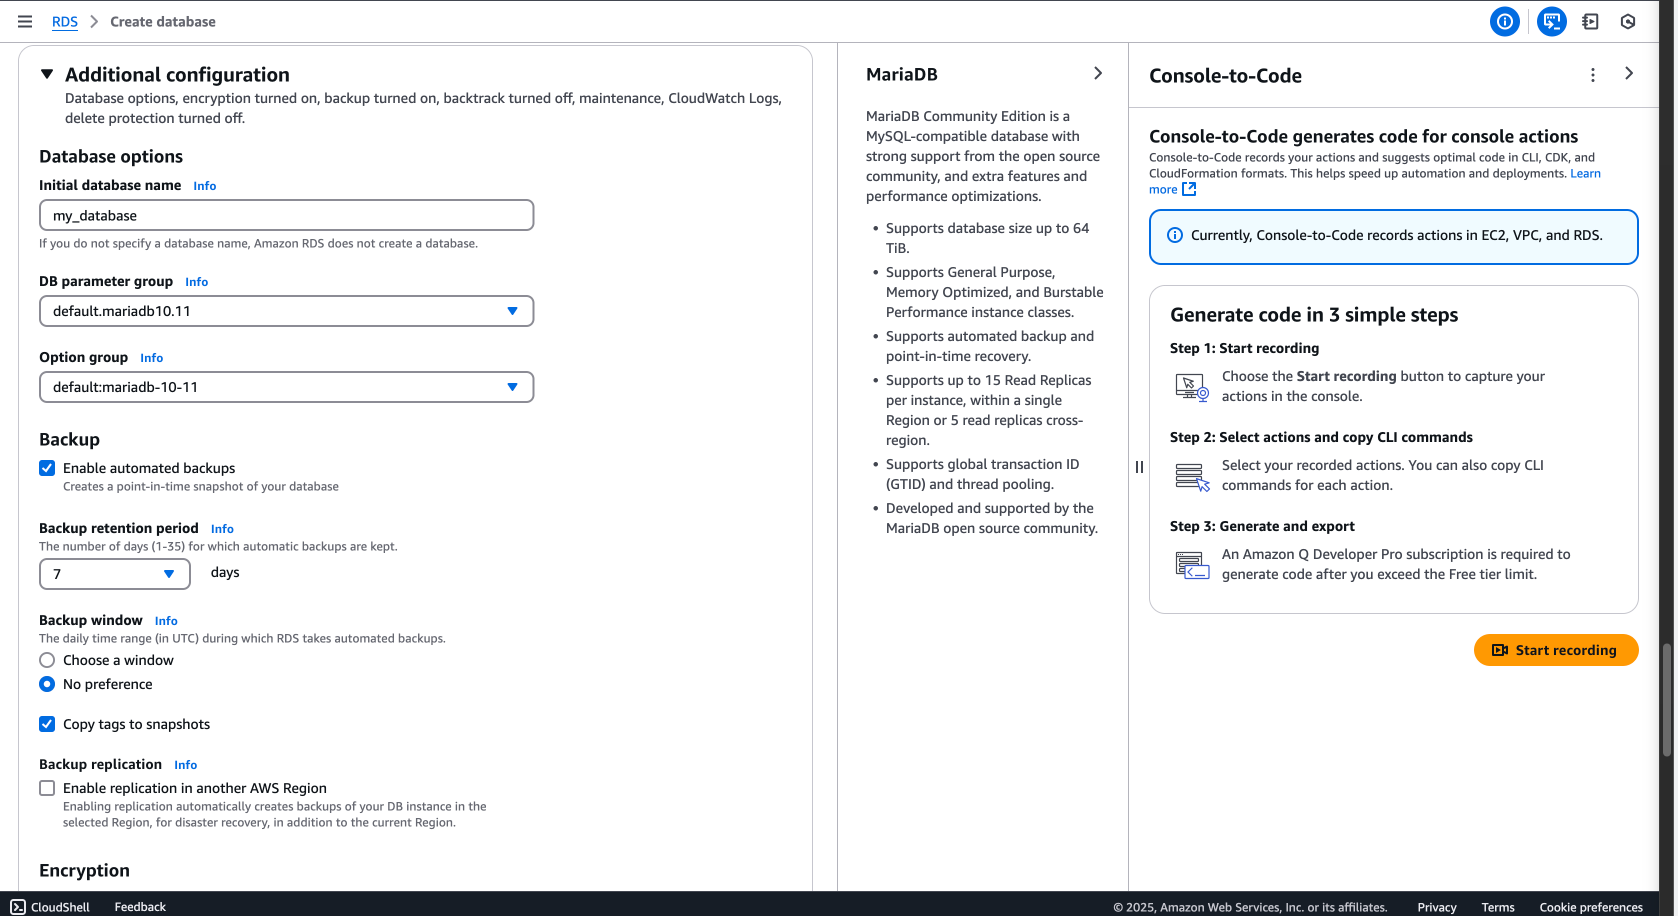Click the MariaDB panel title
1678x916 pixels.
902,74
